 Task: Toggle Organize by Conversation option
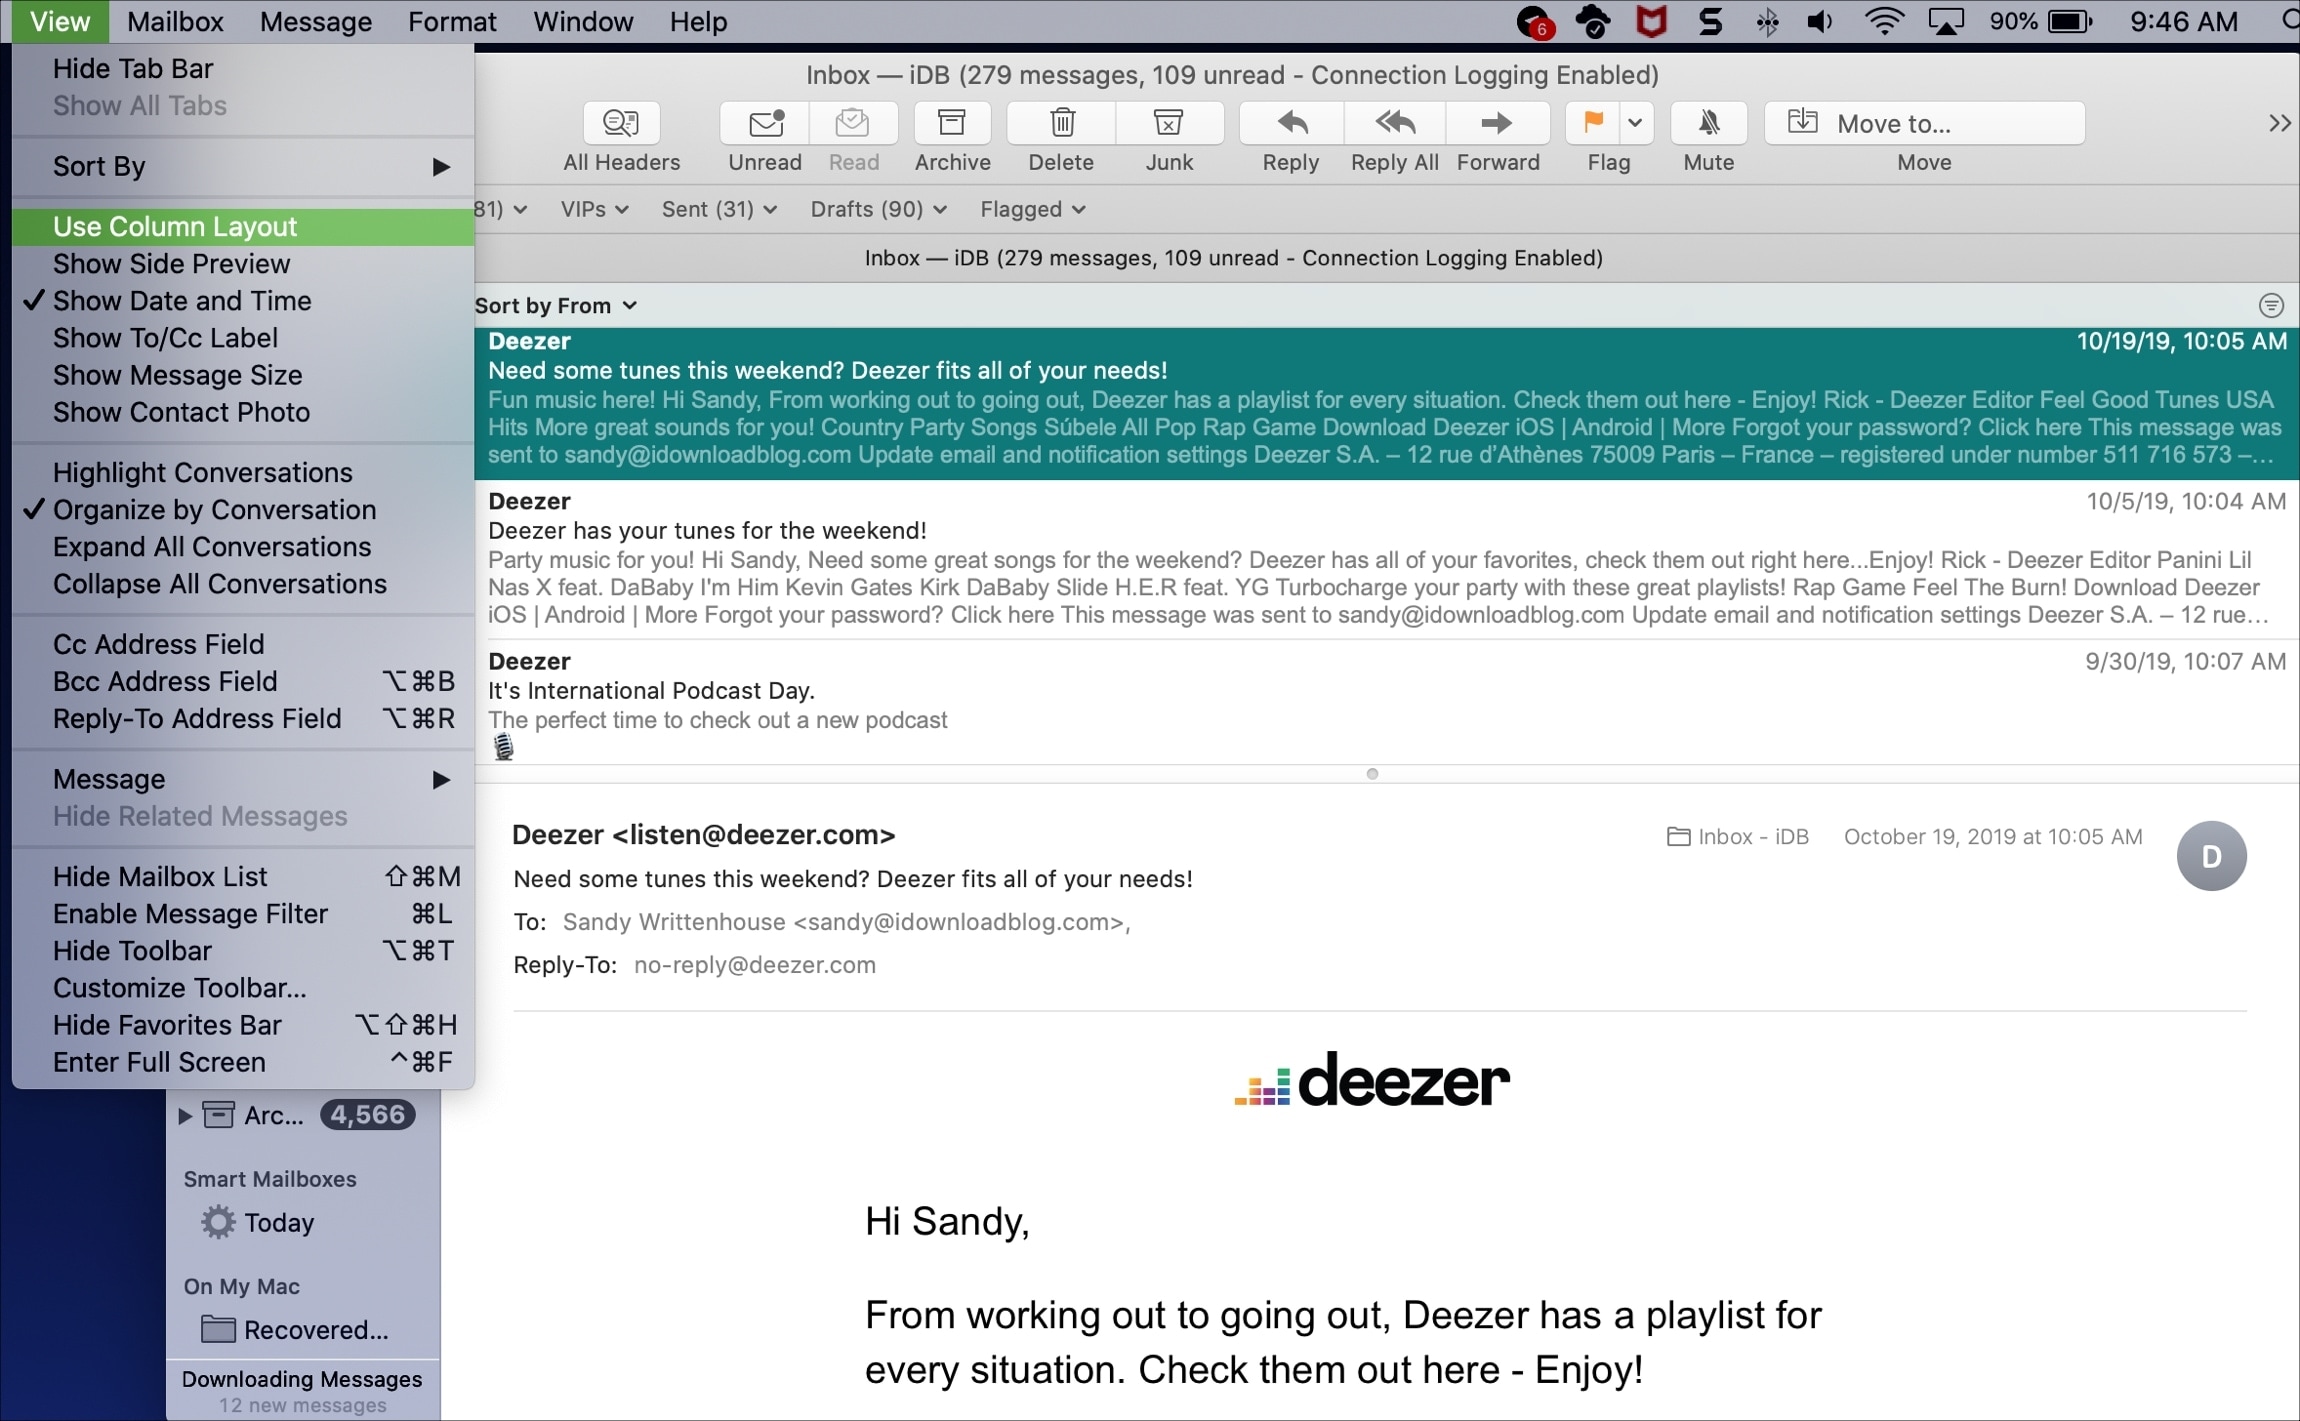click(243, 510)
